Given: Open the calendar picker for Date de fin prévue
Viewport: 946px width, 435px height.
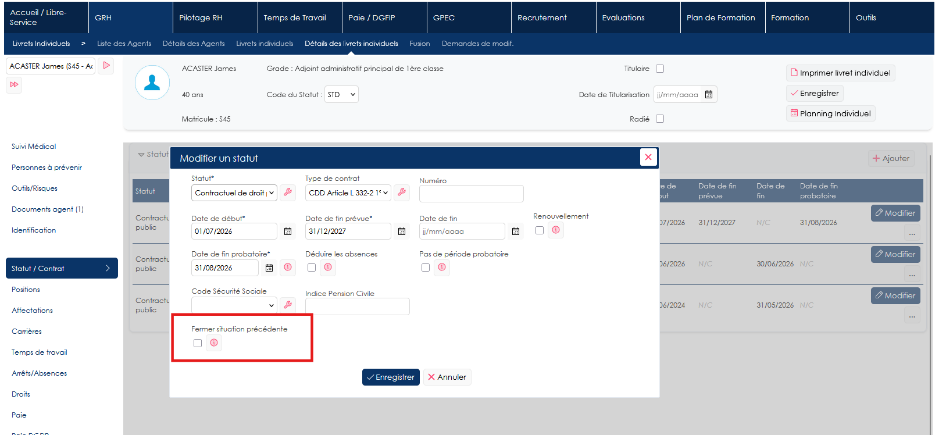Looking at the screenshot, I should tap(401, 231).
